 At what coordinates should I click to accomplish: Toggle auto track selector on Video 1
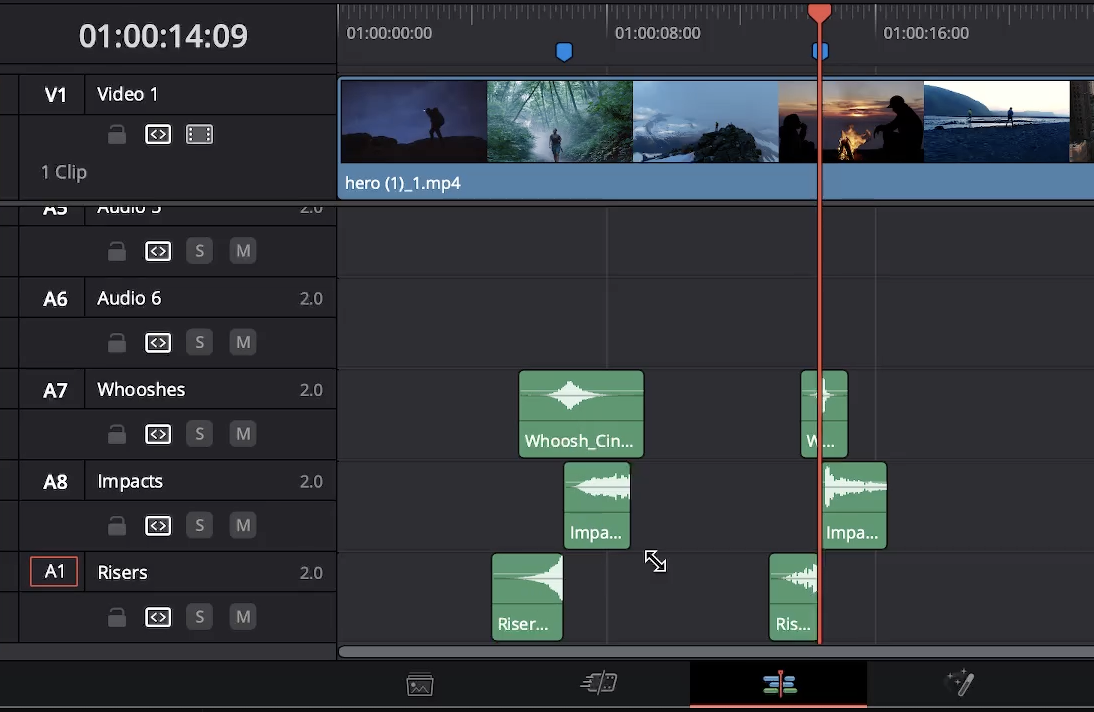(x=158, y=134)
